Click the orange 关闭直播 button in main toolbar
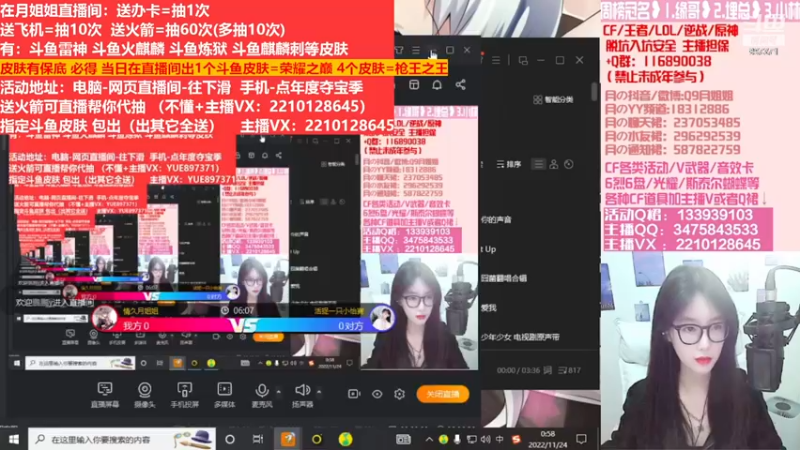 click(x=442, y=394)
